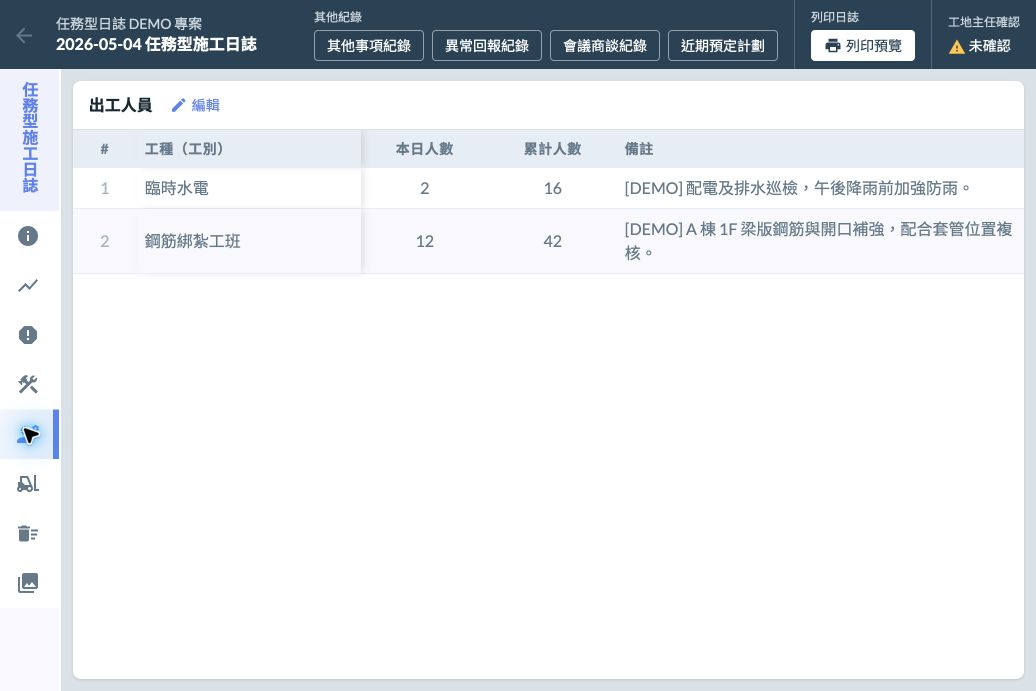The image size is (1036, 691).
Task: Open the info section in sidebar
Action: pyautogui.click(x=28, y=236)
